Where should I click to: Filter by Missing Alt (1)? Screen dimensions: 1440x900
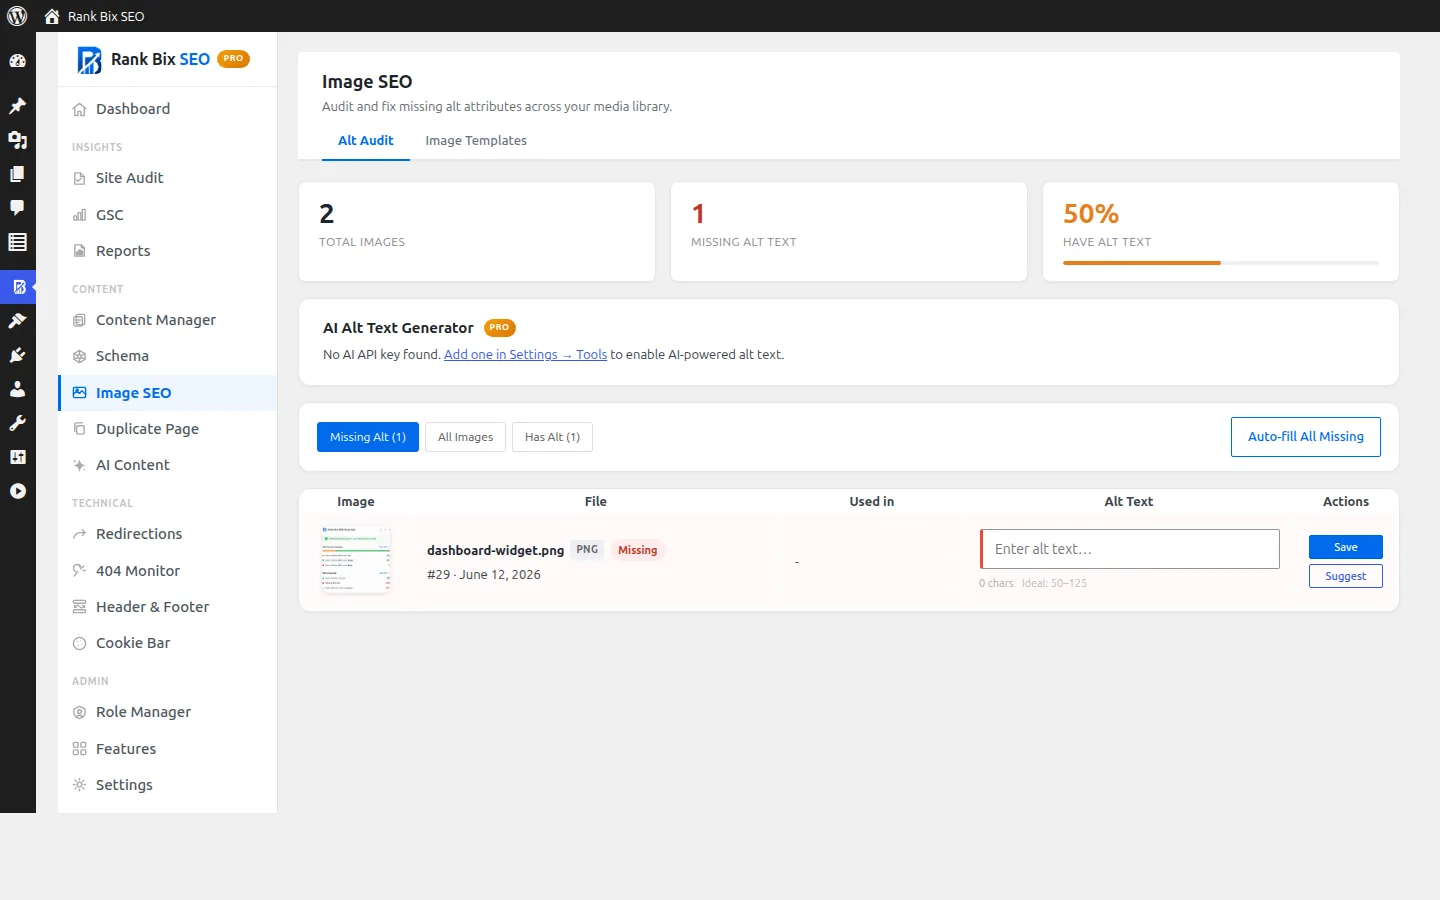368,437
